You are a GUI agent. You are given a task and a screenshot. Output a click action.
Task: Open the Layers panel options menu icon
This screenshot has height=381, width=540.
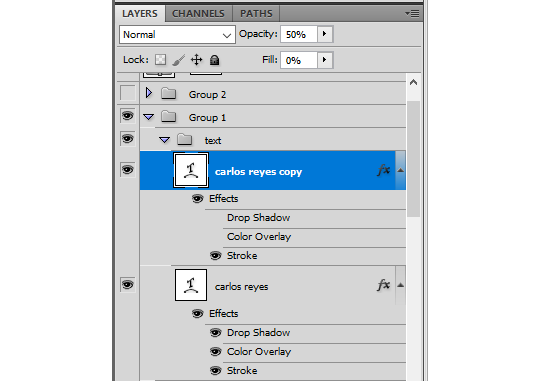pos(412,13)
